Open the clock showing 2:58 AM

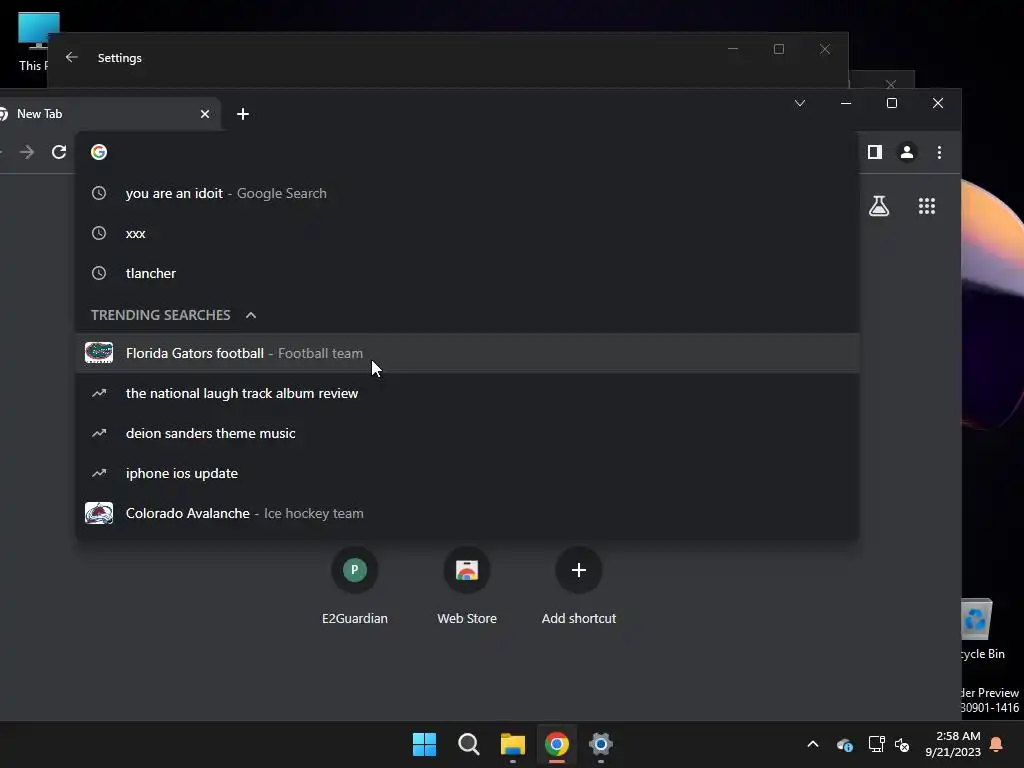(953, 744)
